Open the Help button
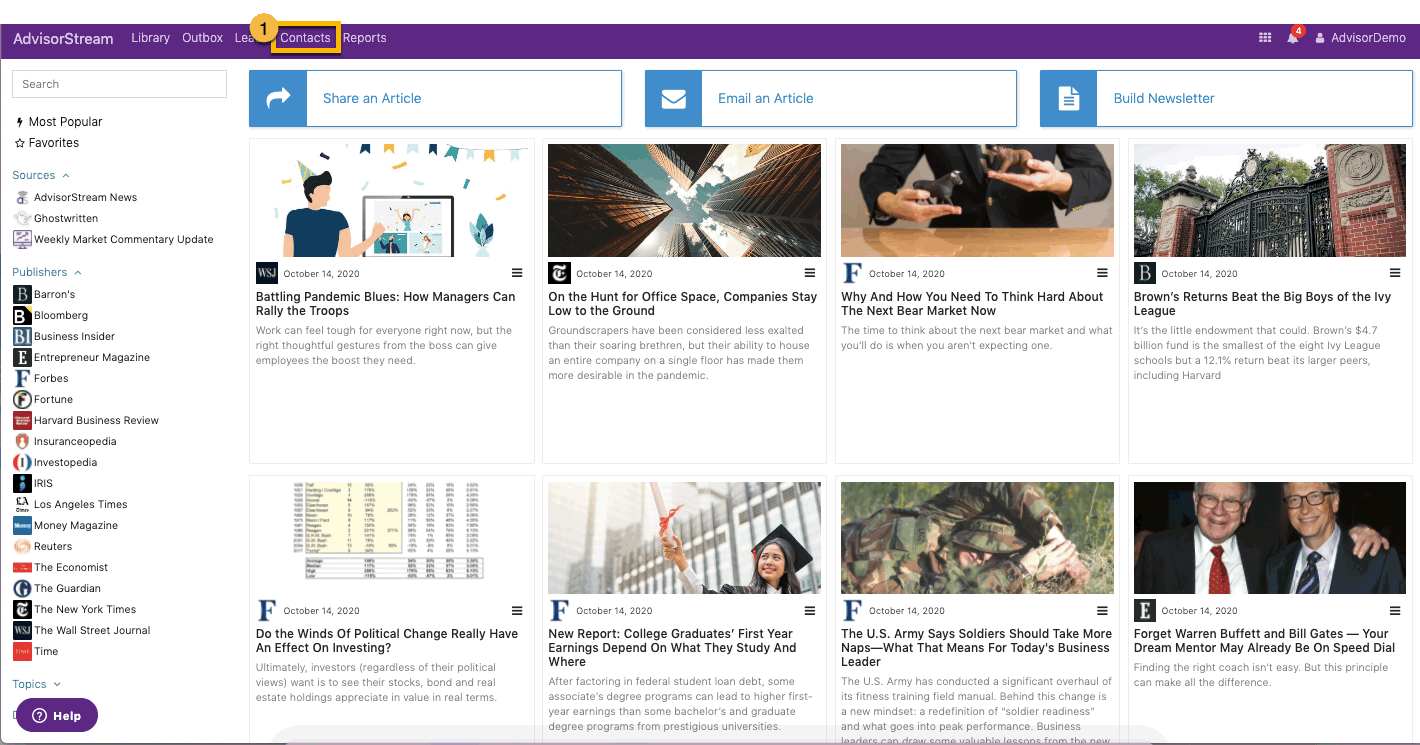Image resolution: width=1420 pixels, height=745 pixels. 57,716
